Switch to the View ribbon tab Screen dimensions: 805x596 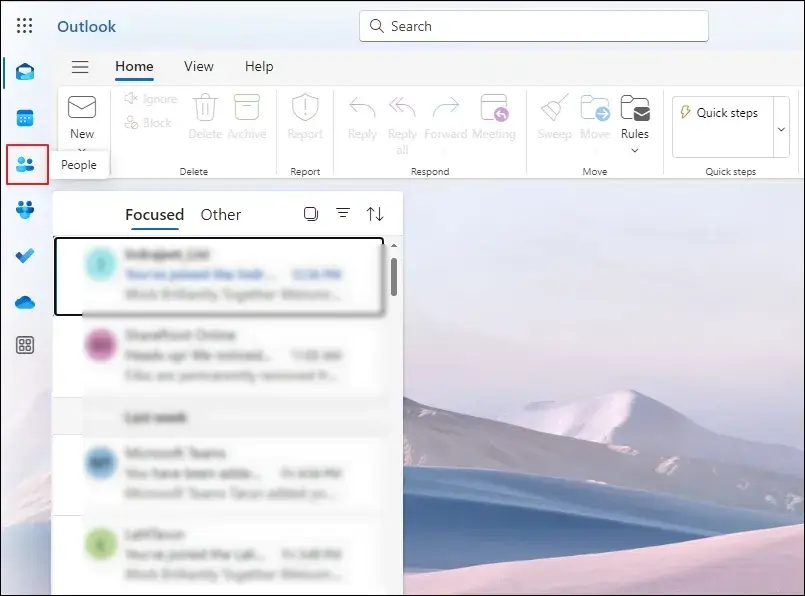point(199,66)
